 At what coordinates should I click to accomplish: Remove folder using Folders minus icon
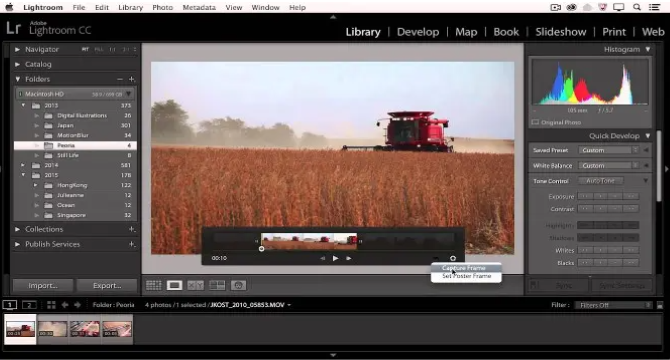coord(120,79)
